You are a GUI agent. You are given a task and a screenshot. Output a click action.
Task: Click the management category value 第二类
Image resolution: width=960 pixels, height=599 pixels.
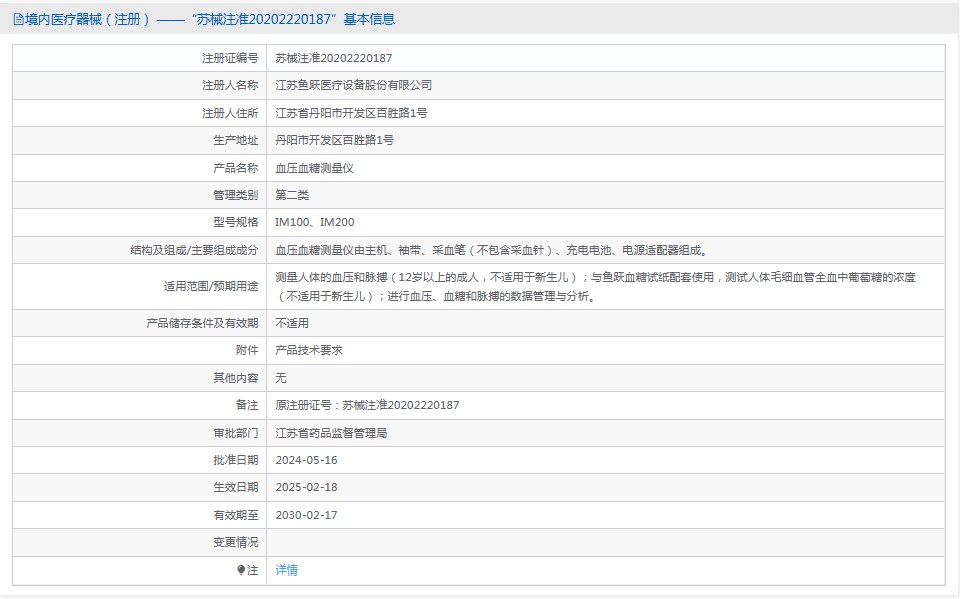point(292,195)
